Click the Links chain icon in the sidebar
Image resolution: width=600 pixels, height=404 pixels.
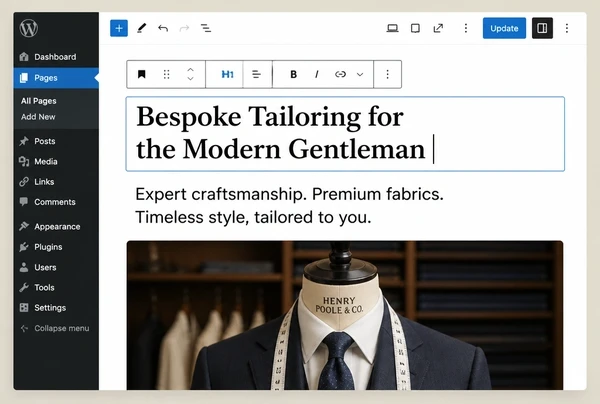click(x=24, y=182)
